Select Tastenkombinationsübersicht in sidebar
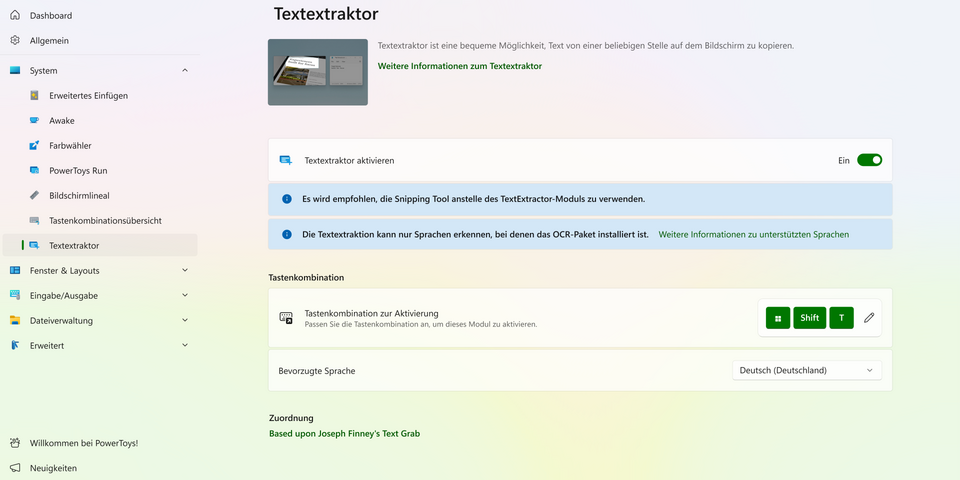This screenshot has width=960, height=480. [105, 221]
